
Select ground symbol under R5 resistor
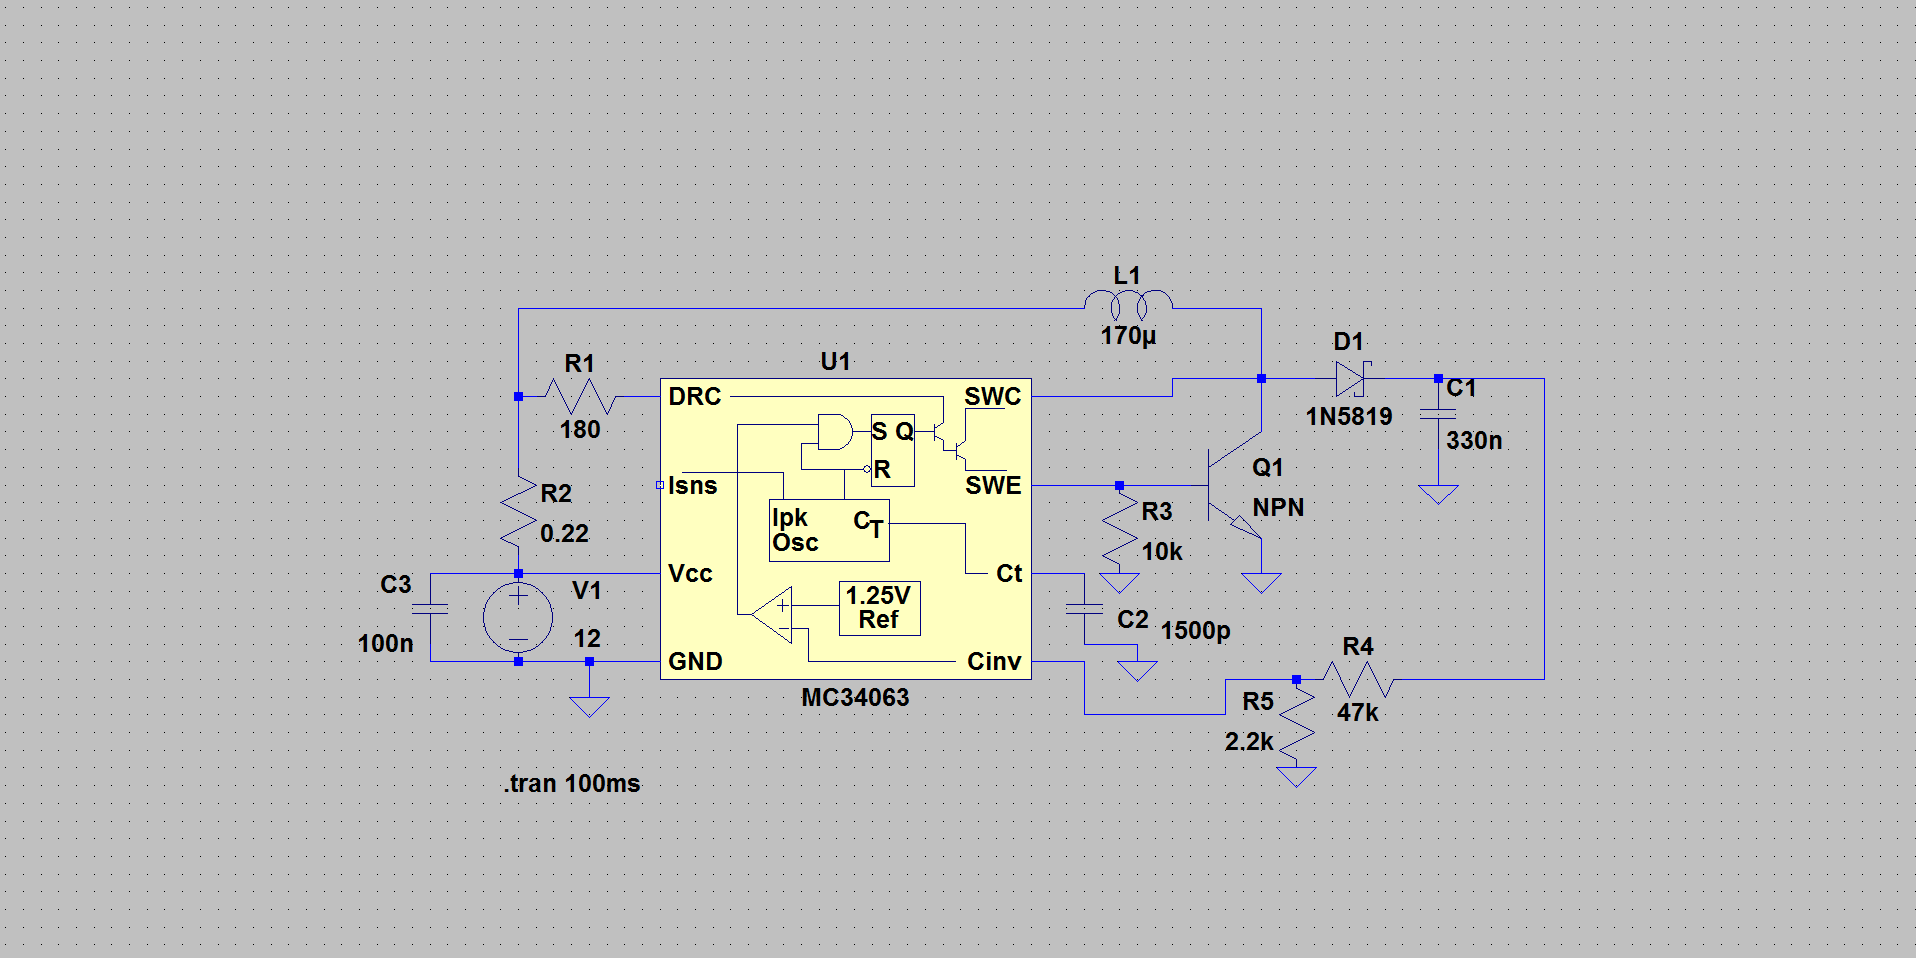pos(1296,777)
